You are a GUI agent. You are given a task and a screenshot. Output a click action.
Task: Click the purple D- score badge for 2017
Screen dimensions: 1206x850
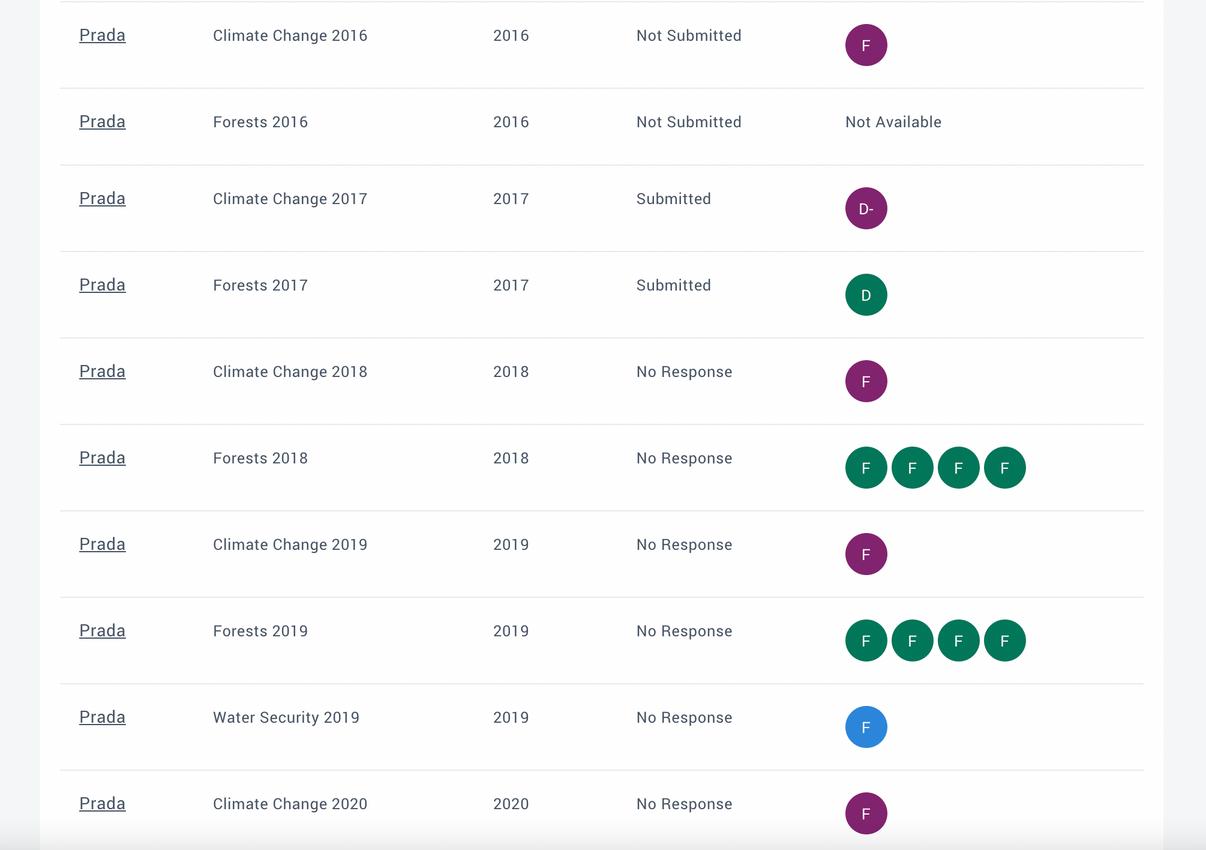866,208
